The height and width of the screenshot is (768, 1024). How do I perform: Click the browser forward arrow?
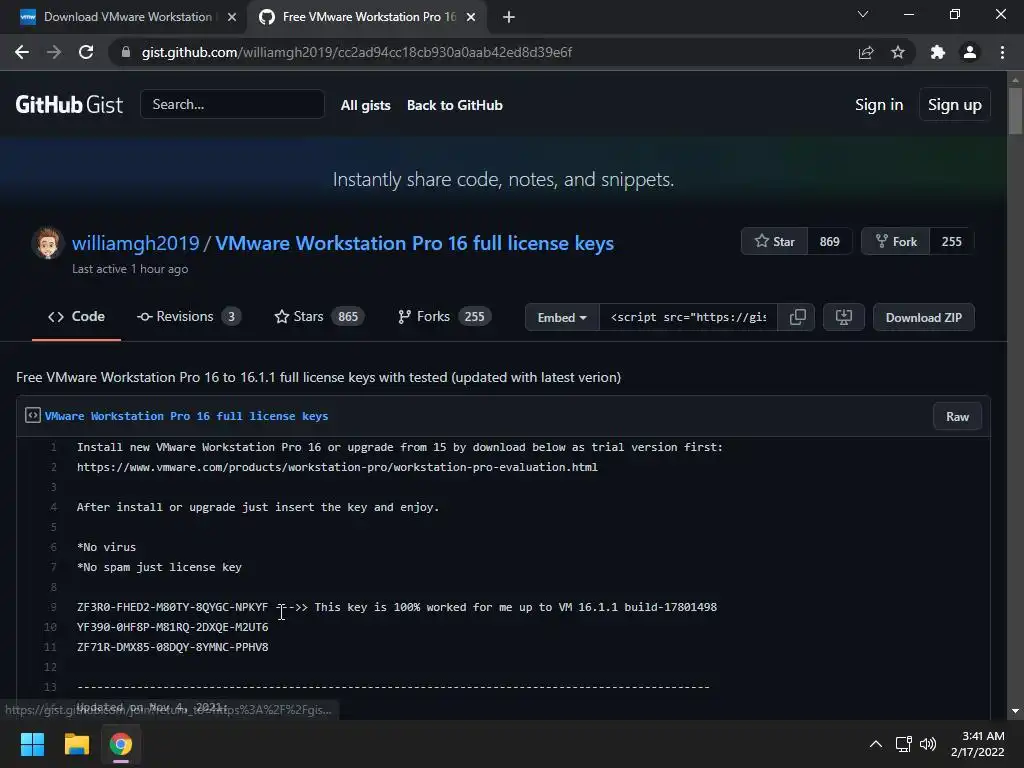coord(54,52)
